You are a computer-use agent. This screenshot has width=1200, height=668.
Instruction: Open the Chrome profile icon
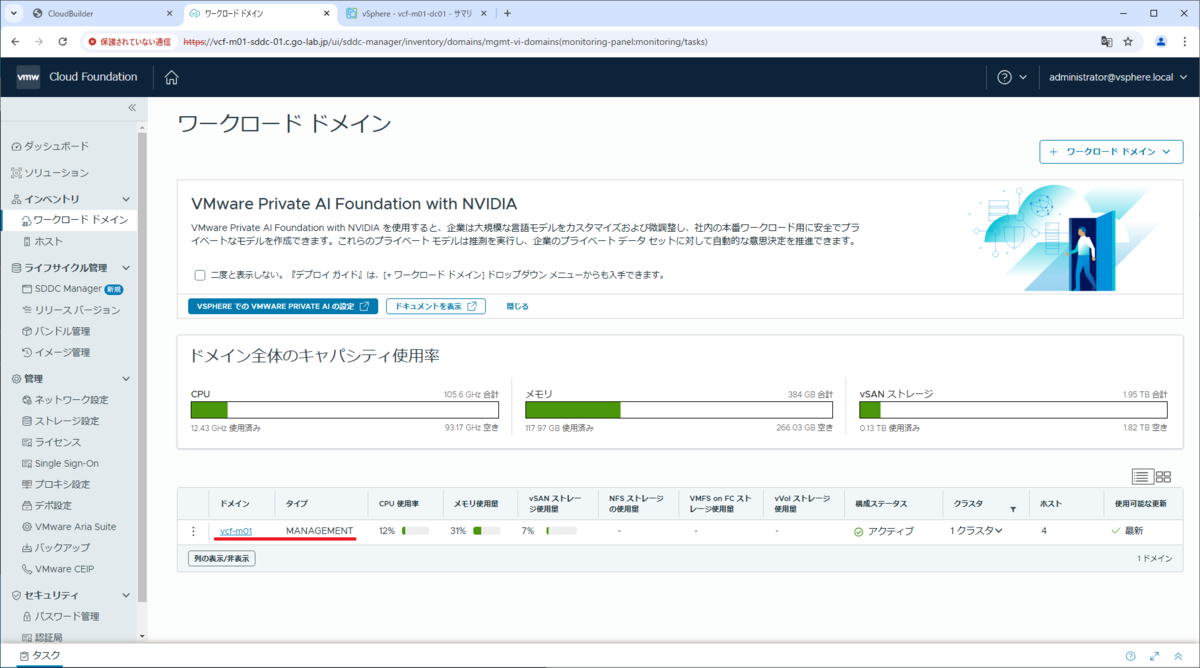point(1161,42)
